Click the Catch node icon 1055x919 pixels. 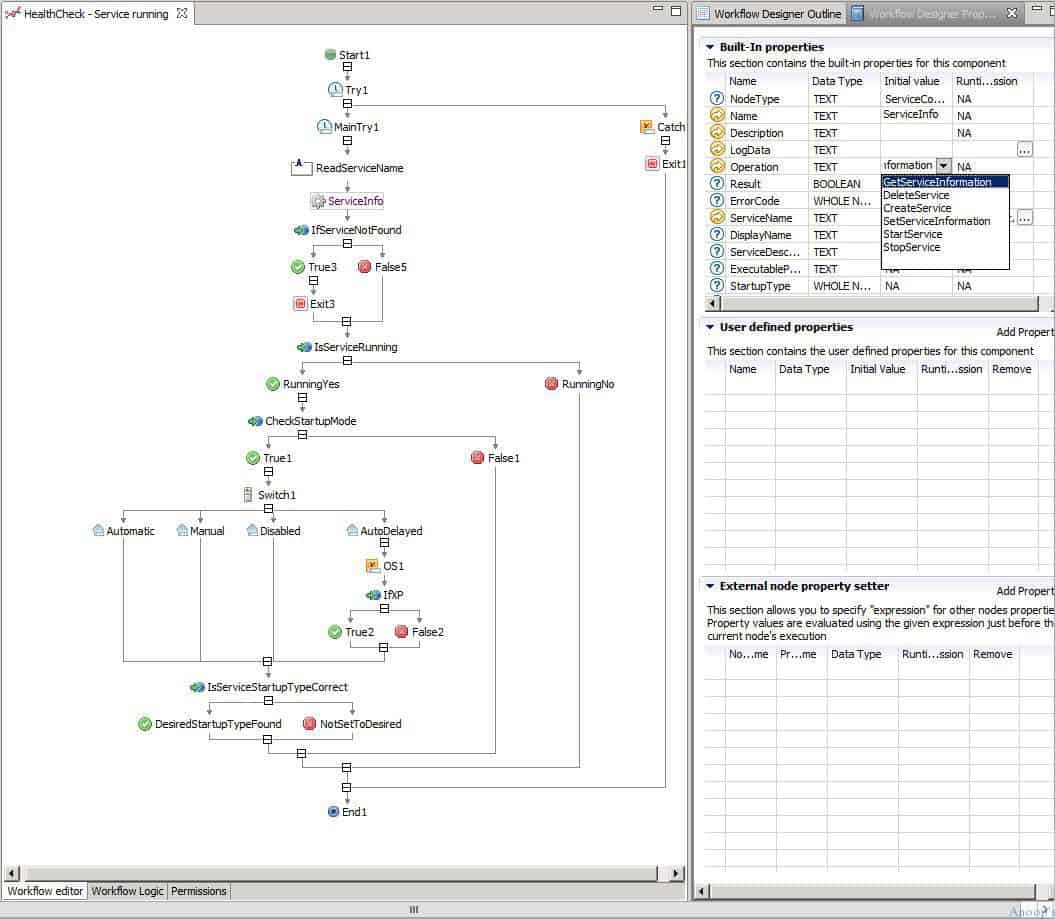coord(647,126)
